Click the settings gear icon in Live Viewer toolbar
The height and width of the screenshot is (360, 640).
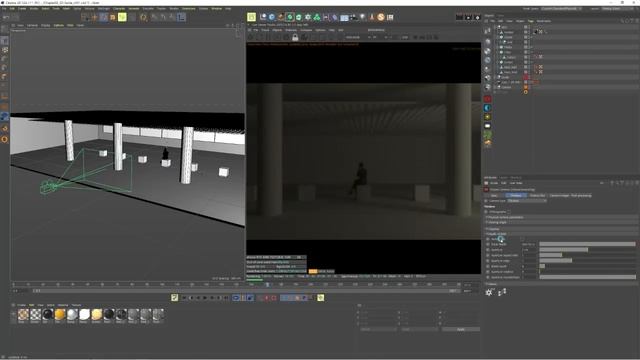tap(286, 37)
